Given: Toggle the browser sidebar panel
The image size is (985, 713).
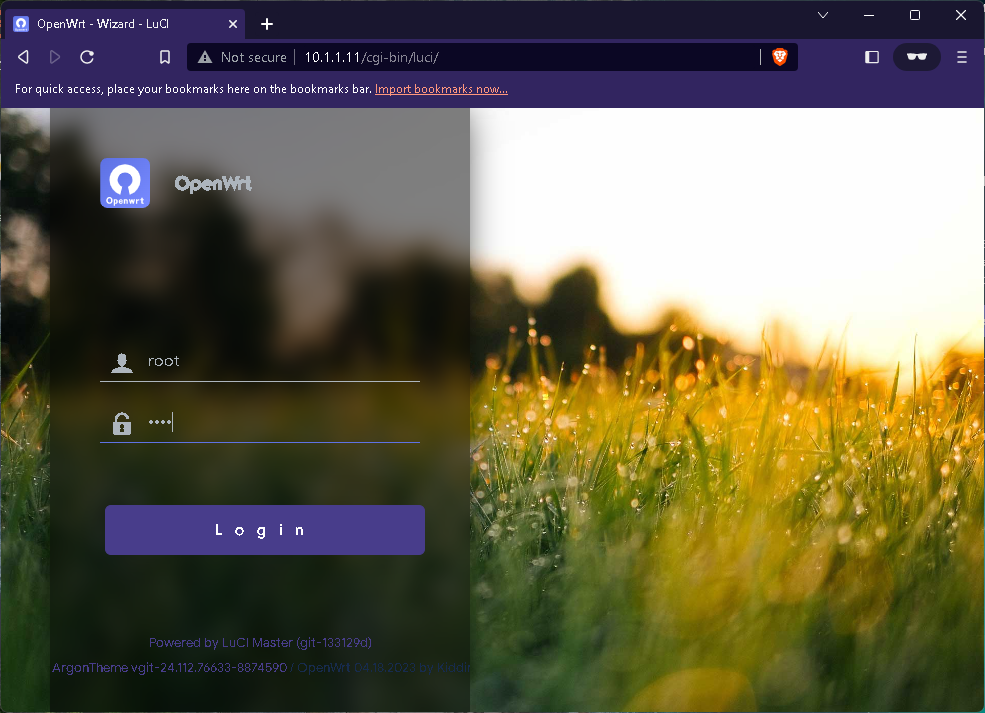Looking at the screenshot, I should point(871,57).
